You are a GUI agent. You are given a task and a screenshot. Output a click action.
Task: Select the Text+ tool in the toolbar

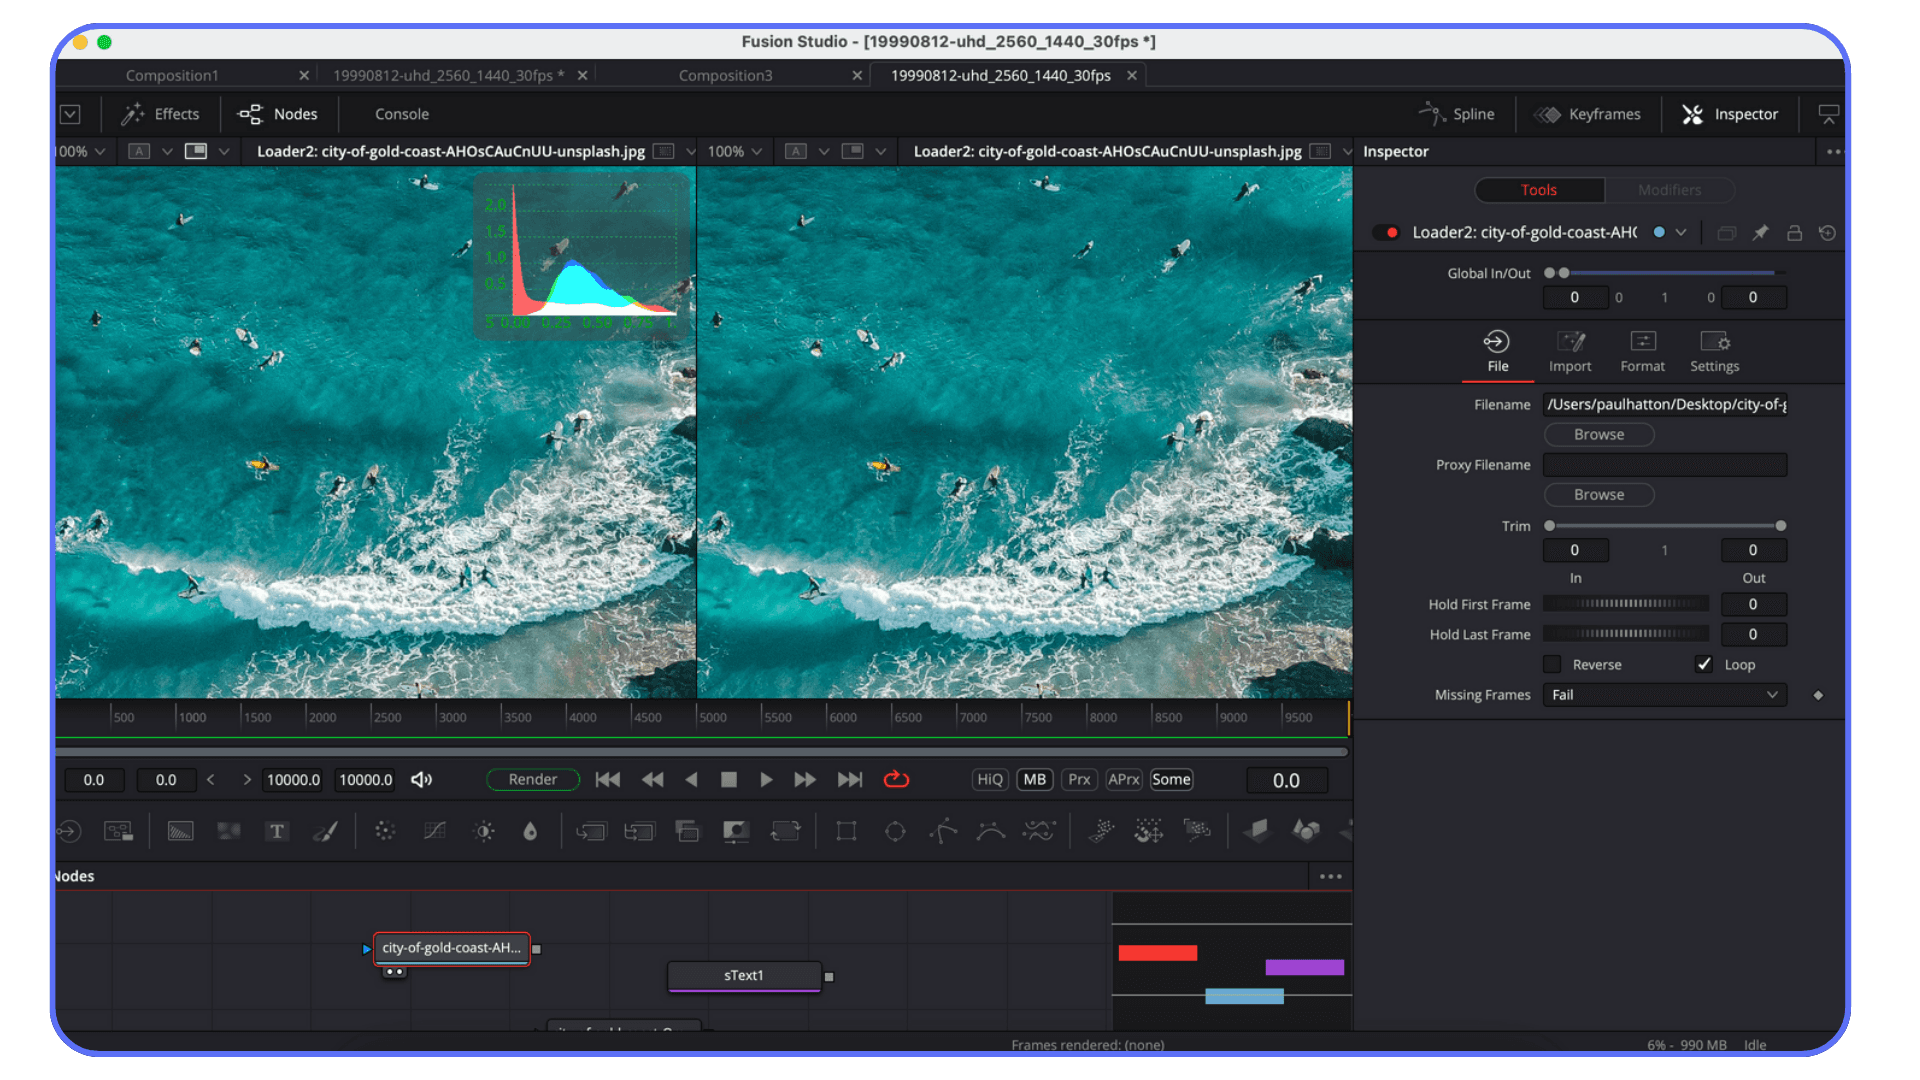[277, 830]
